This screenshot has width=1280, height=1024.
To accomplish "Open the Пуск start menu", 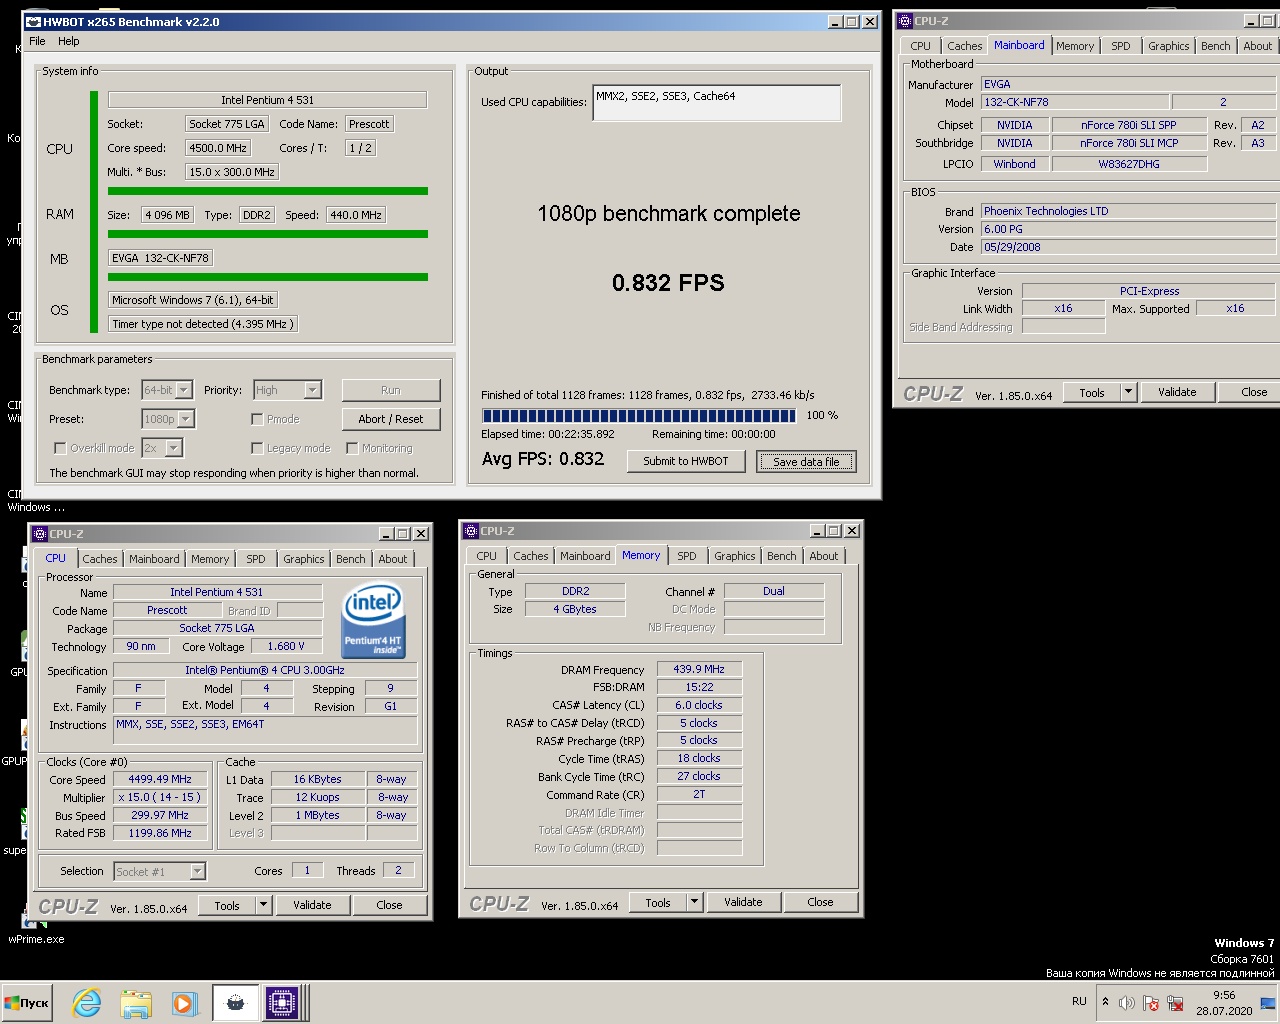I will coord(27,1003).
